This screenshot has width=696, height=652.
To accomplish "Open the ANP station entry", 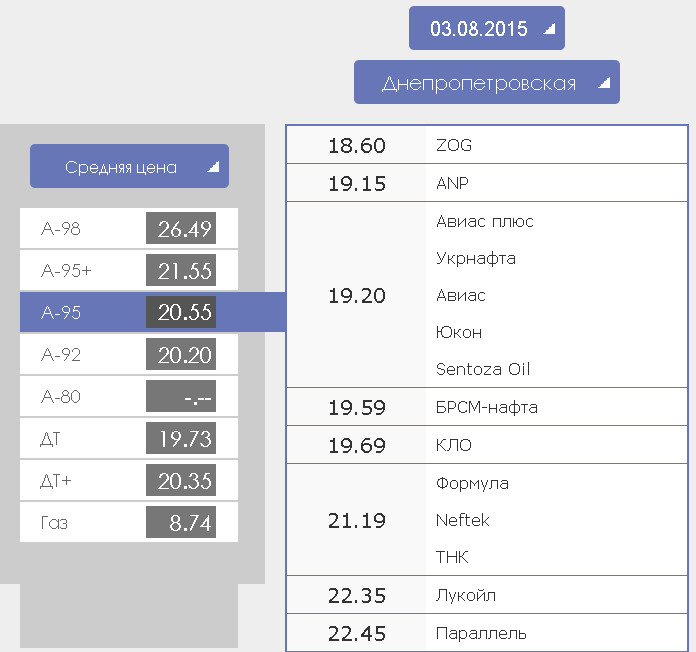I will 487,183.
